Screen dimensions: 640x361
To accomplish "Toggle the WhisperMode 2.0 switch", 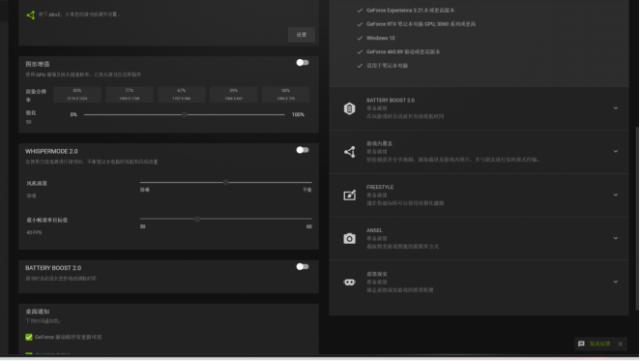I will click(x=302, y=150).
